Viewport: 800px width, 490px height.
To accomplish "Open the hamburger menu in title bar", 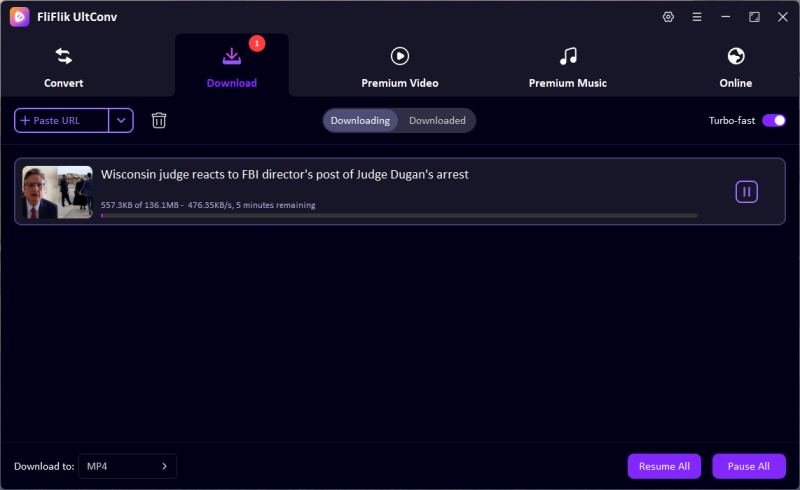I will point(697,17).
